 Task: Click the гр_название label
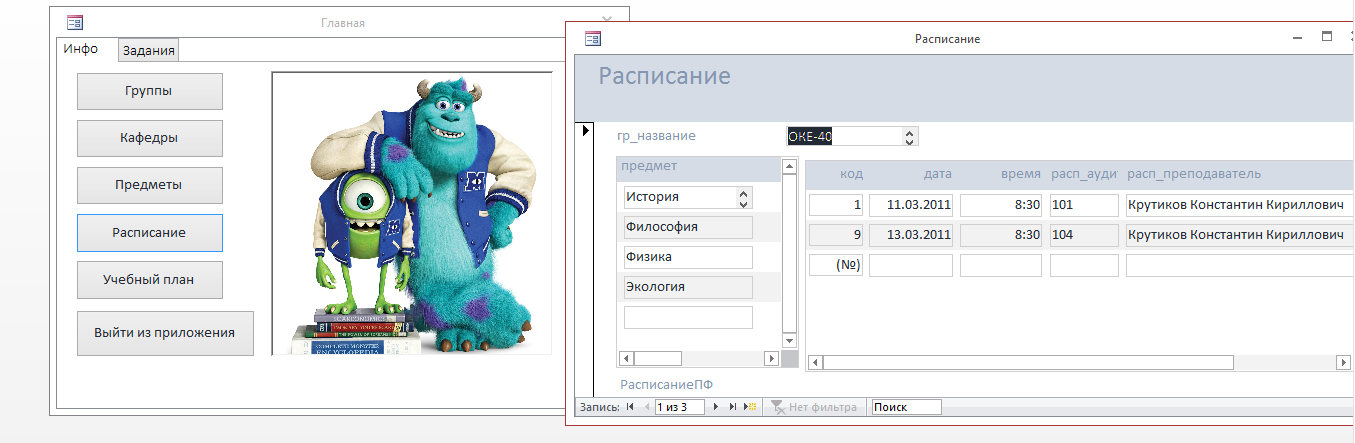pyautogui.click(x=657, y=136)
